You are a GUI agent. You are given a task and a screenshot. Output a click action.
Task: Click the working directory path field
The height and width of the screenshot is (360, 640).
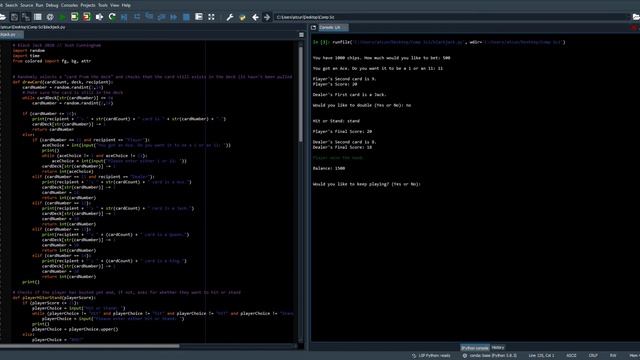pyautogui.click(x=451, y=17)
